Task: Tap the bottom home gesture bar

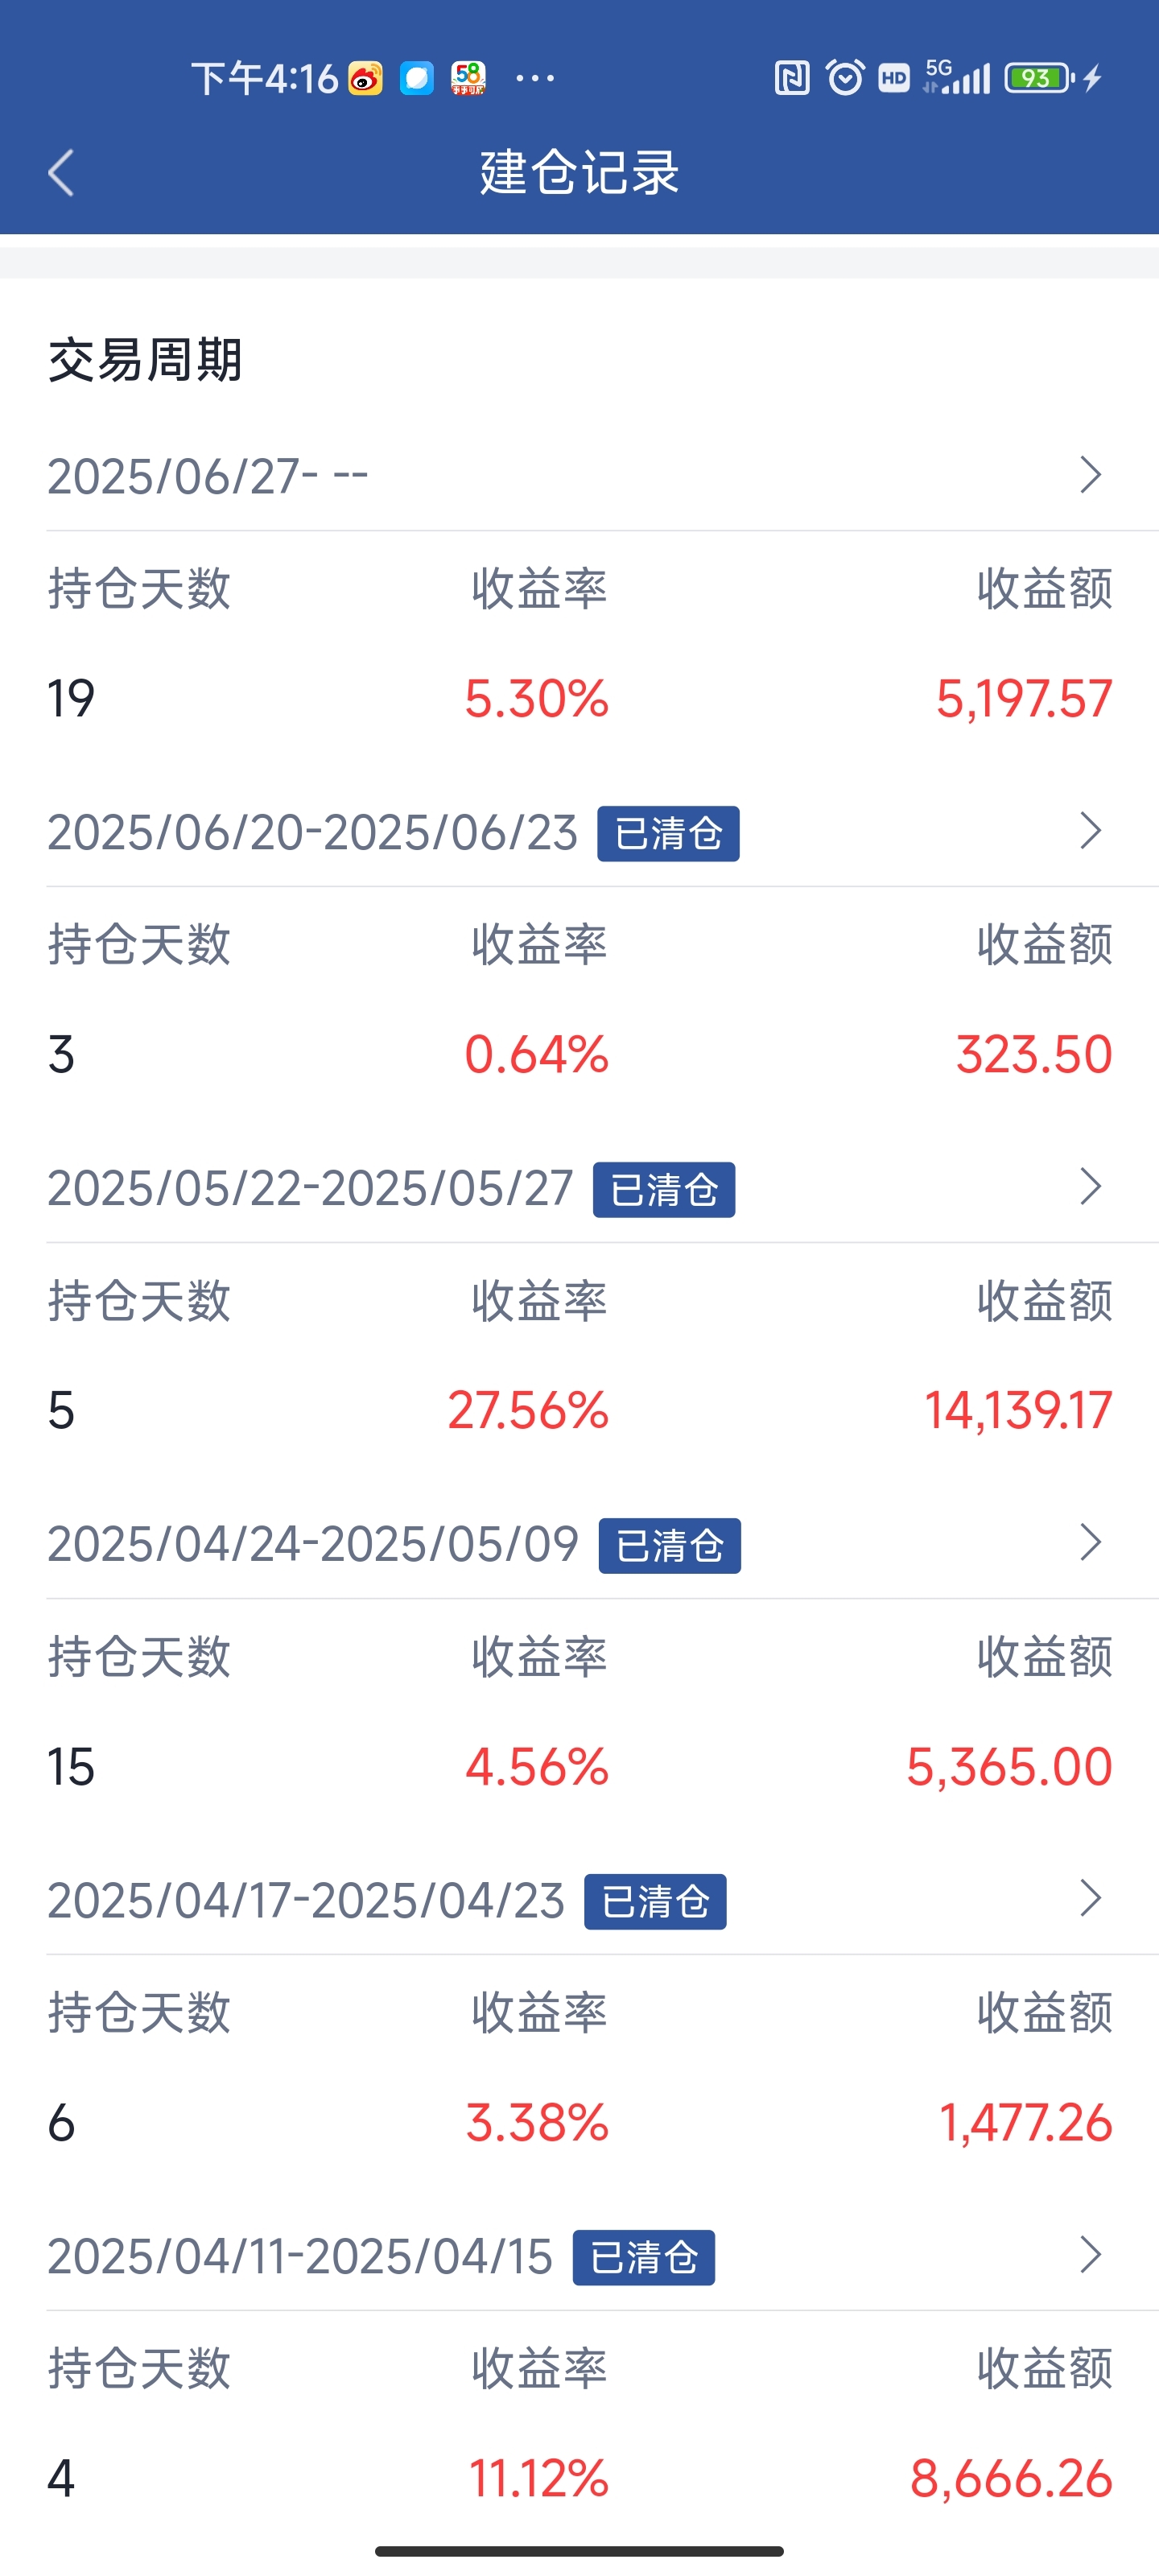Action: (x=579, y=2551)
